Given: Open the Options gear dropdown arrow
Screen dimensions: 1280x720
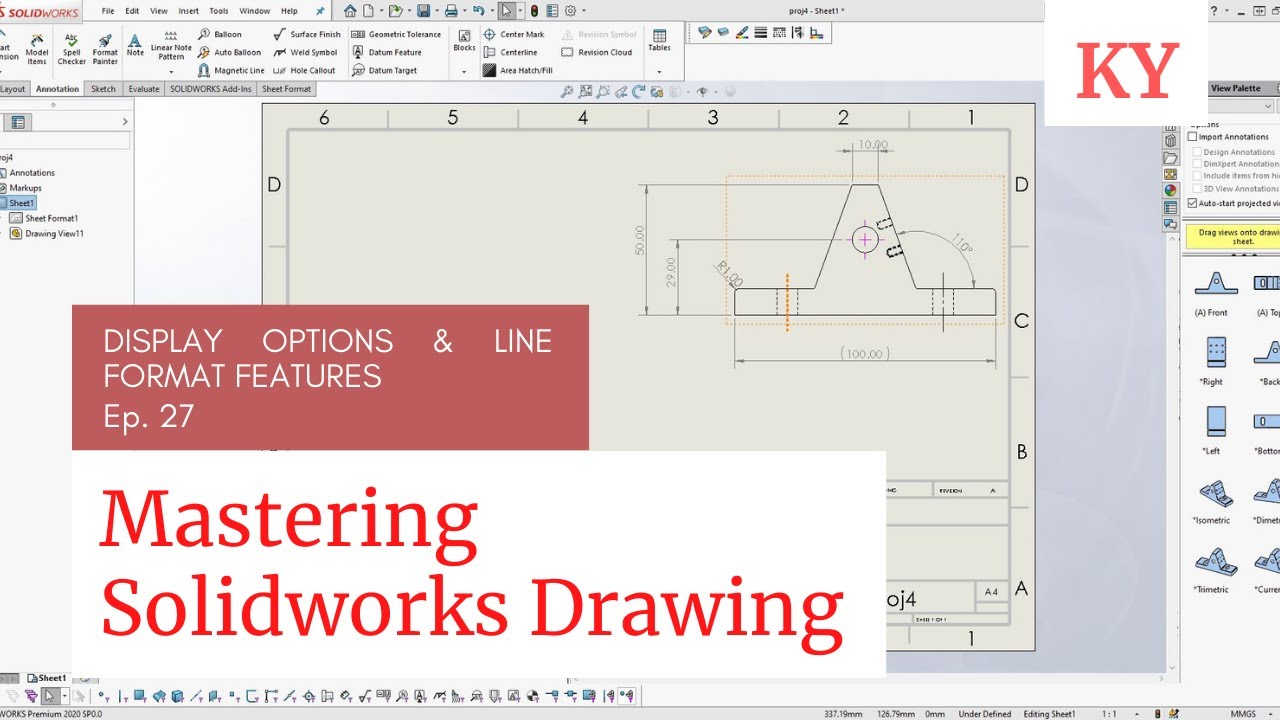Looking at the screenshot, I should pos(584,11).
